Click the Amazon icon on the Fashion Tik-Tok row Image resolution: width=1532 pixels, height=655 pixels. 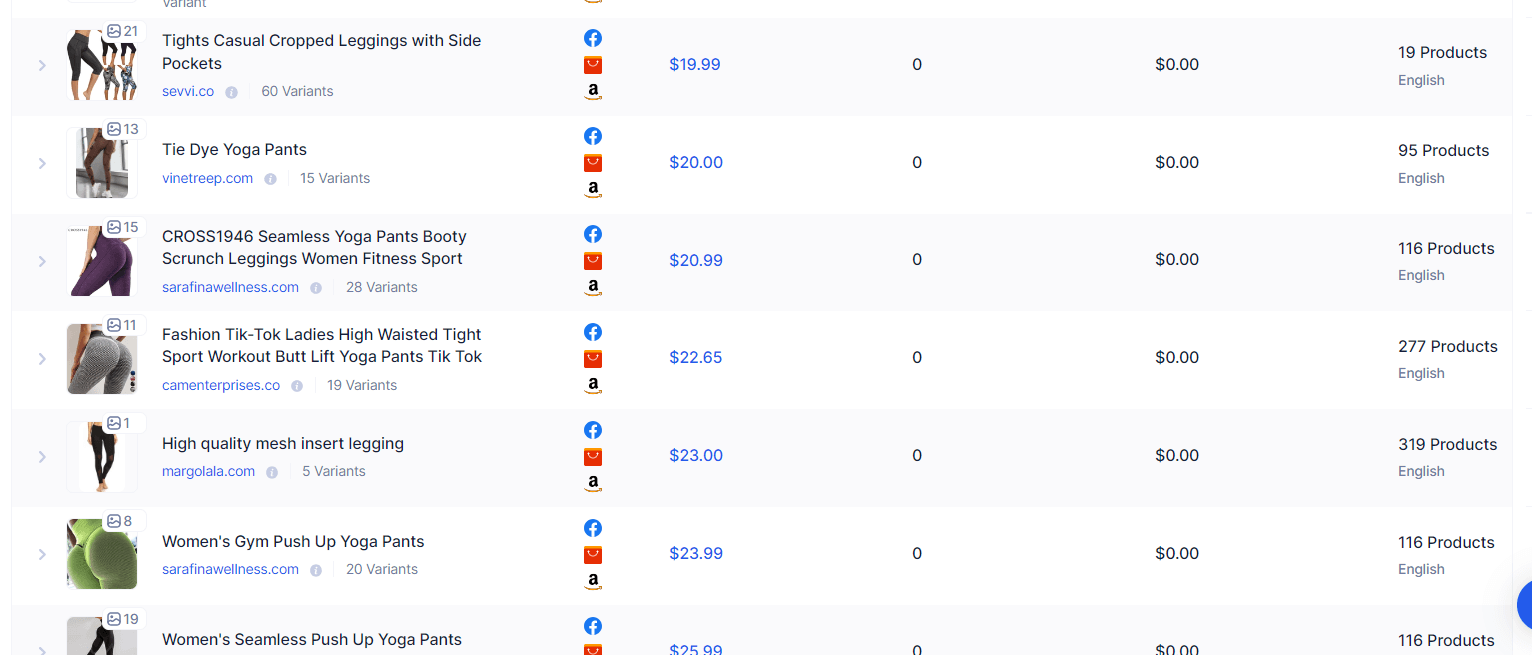pos(593,384)
